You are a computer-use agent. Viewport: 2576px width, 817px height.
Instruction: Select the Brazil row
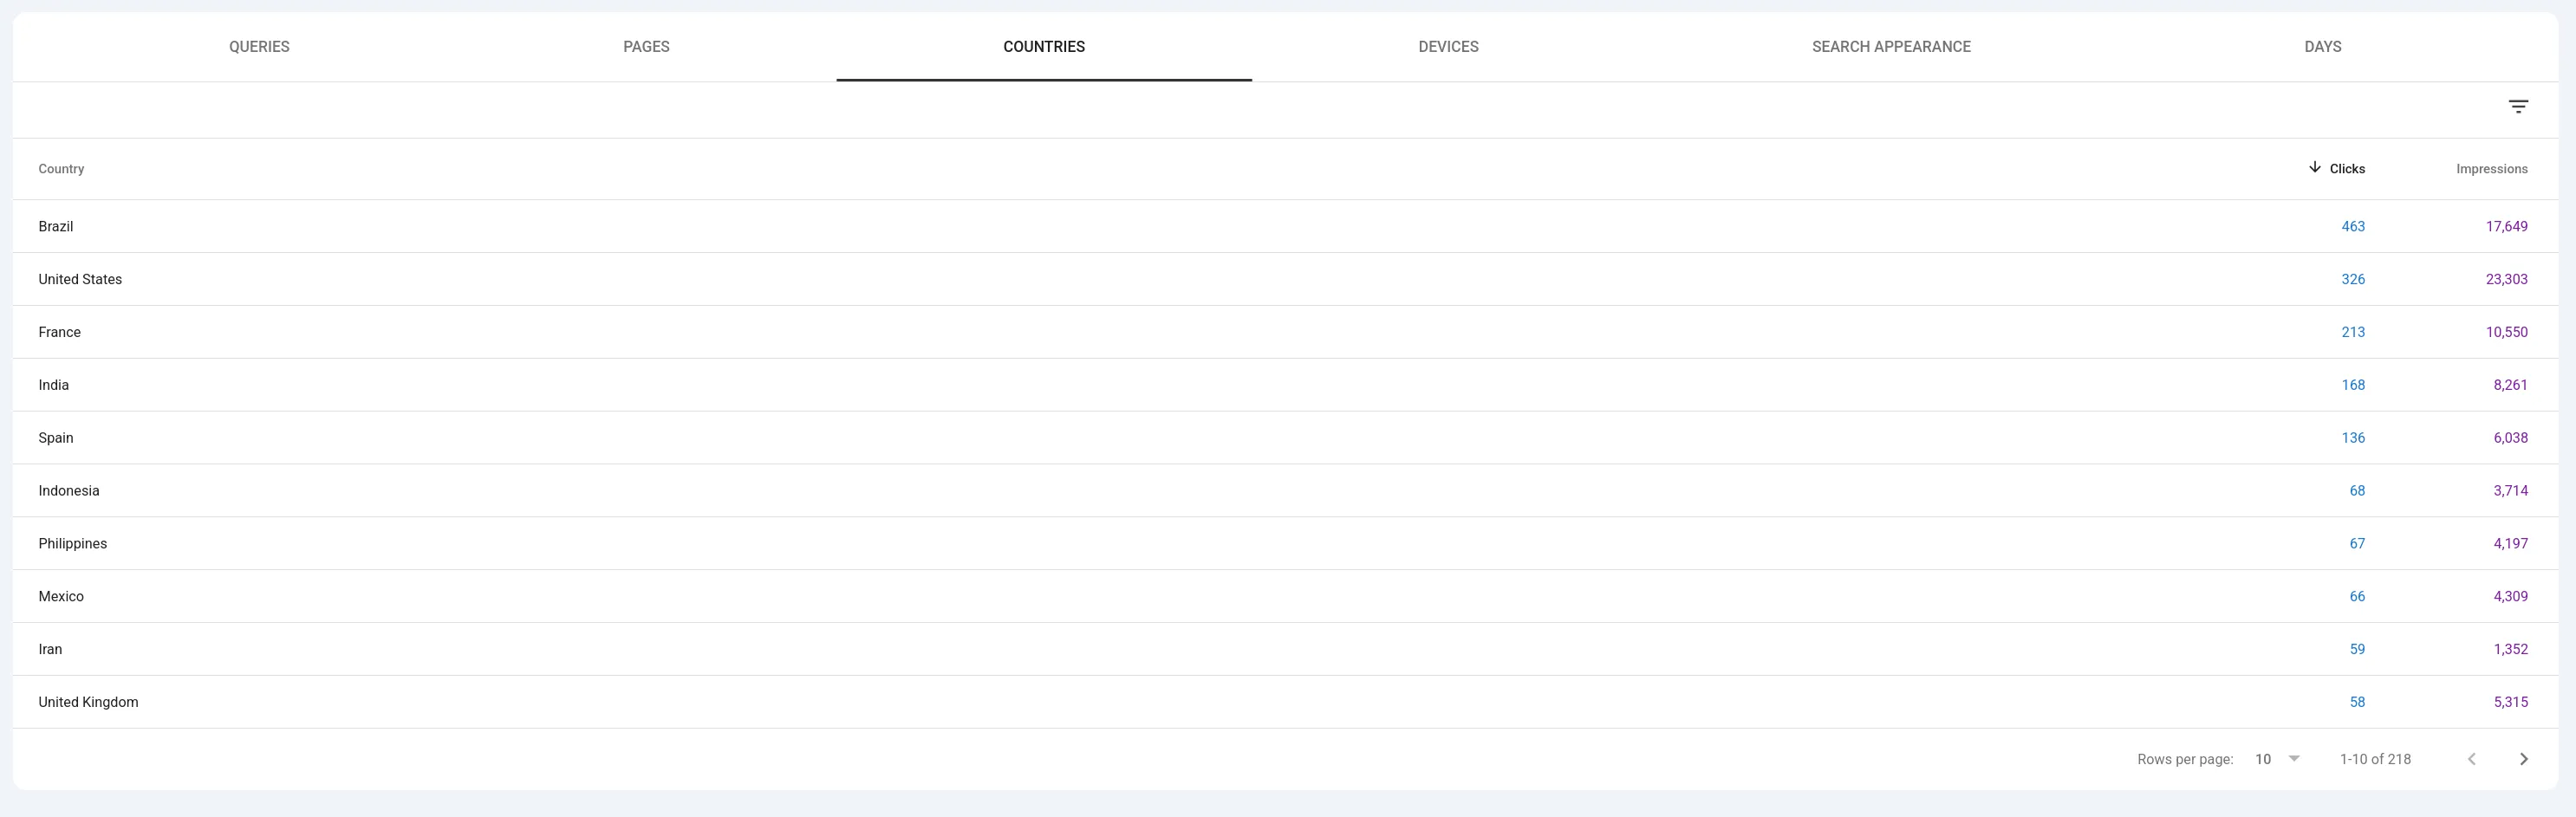[x=1285, y=226]
